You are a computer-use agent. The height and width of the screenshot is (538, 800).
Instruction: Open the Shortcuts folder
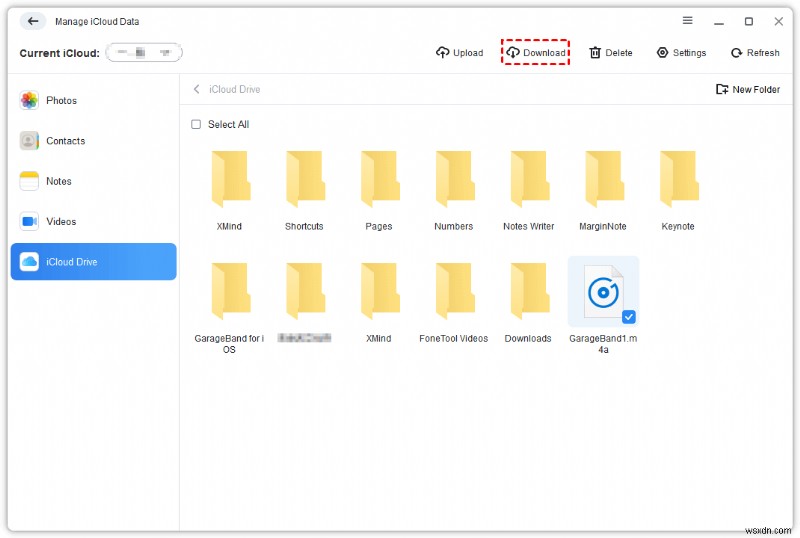pyautogui.click(x=305, y=179)
